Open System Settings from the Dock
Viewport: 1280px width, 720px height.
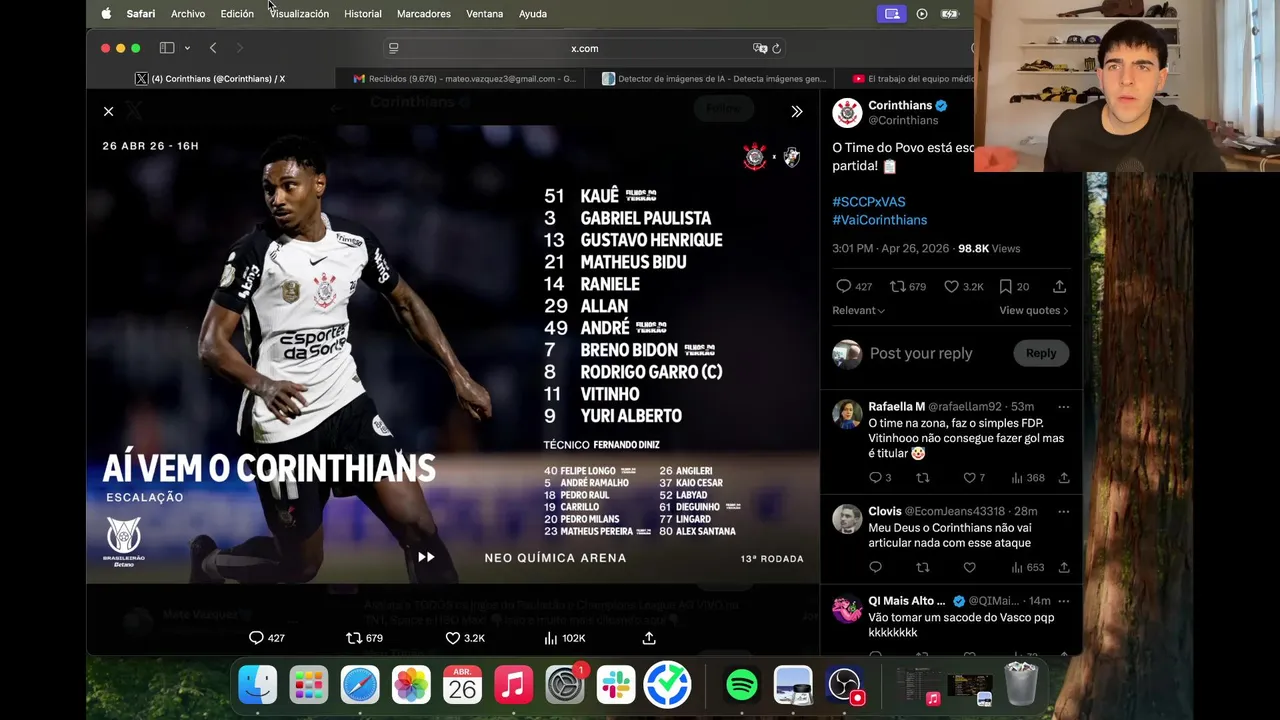565,686
